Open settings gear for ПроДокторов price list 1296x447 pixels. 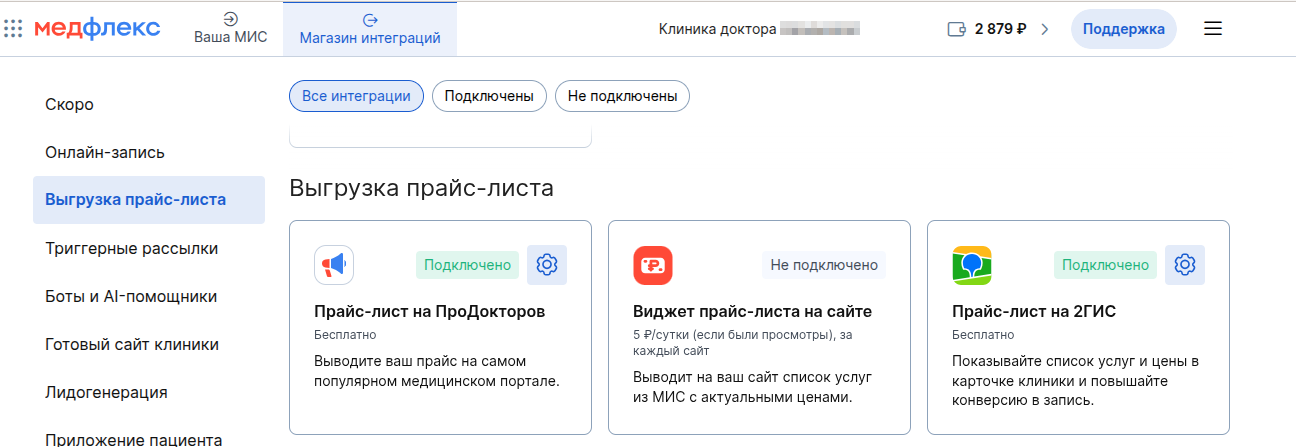pyautogui.click(x=546, y=265)
